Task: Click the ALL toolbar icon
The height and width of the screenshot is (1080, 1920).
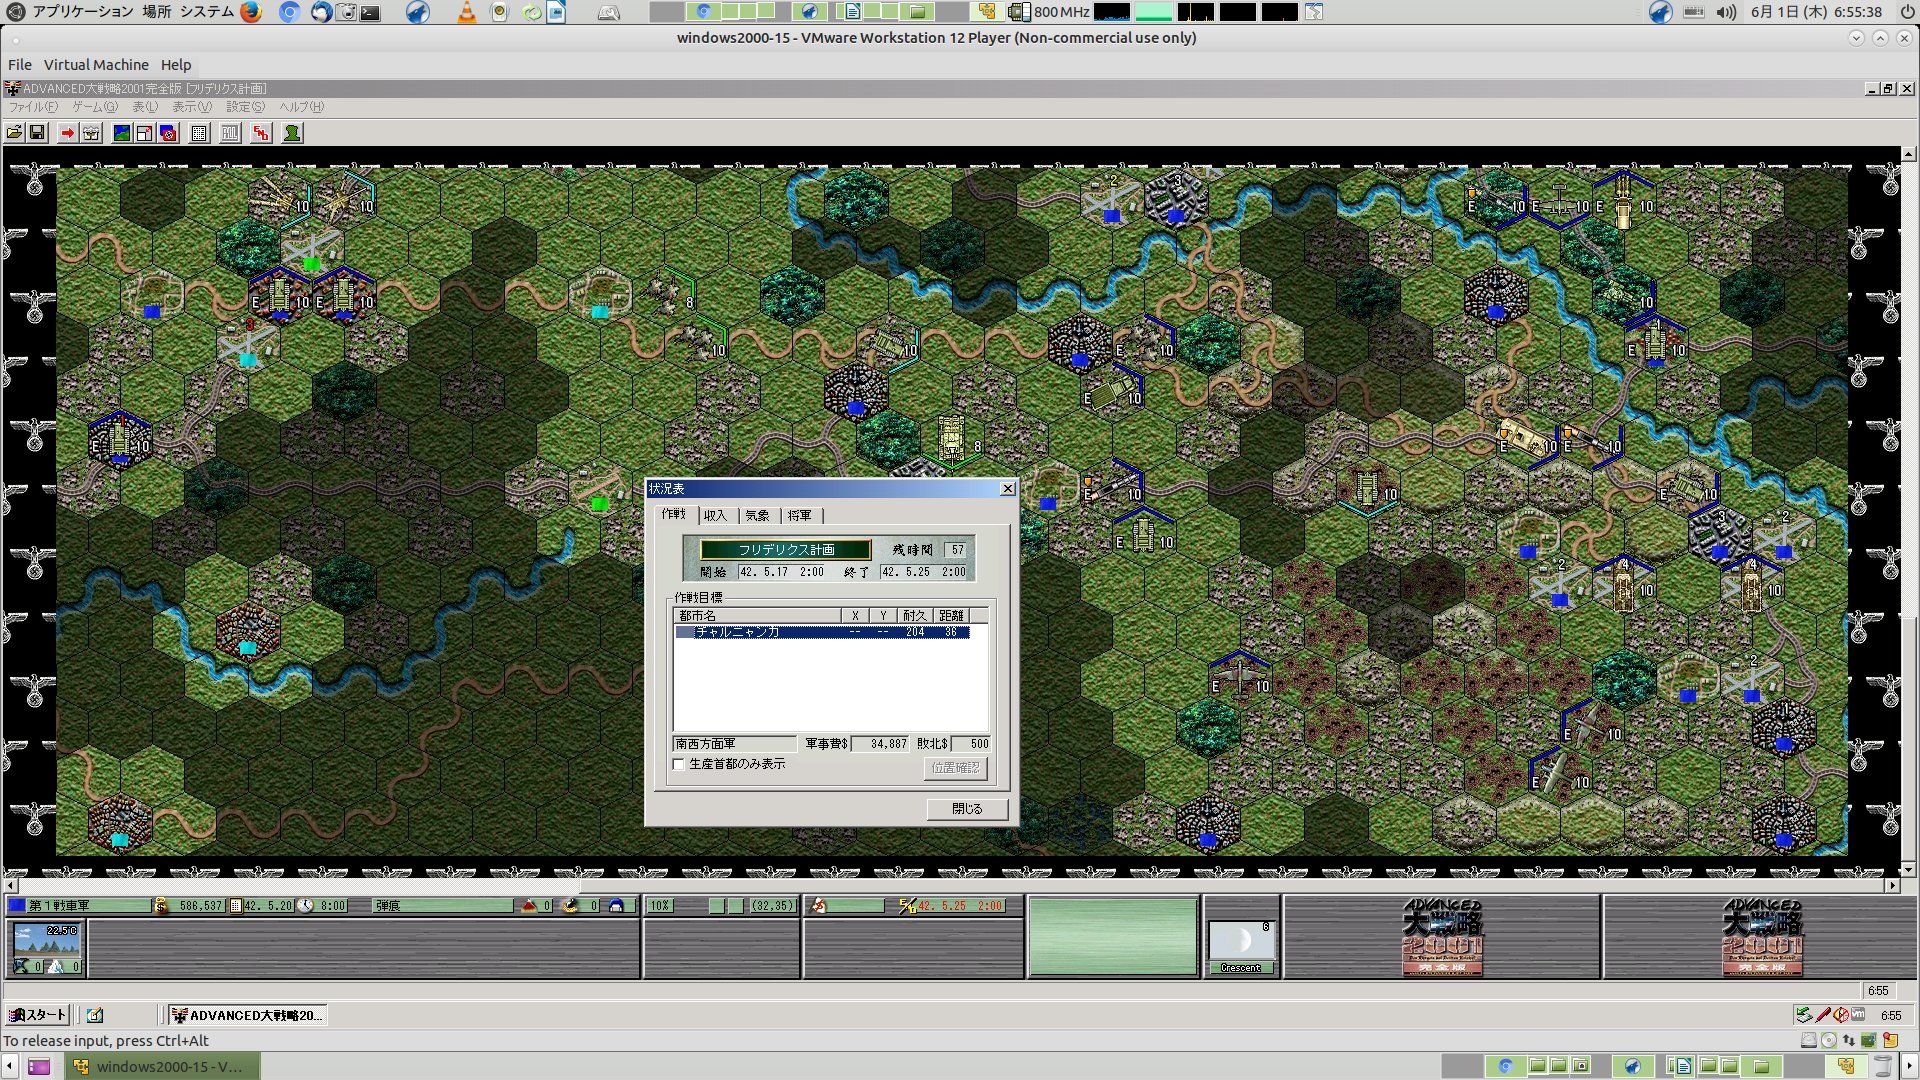Action: pyautogui.click(x=230, y=133)
